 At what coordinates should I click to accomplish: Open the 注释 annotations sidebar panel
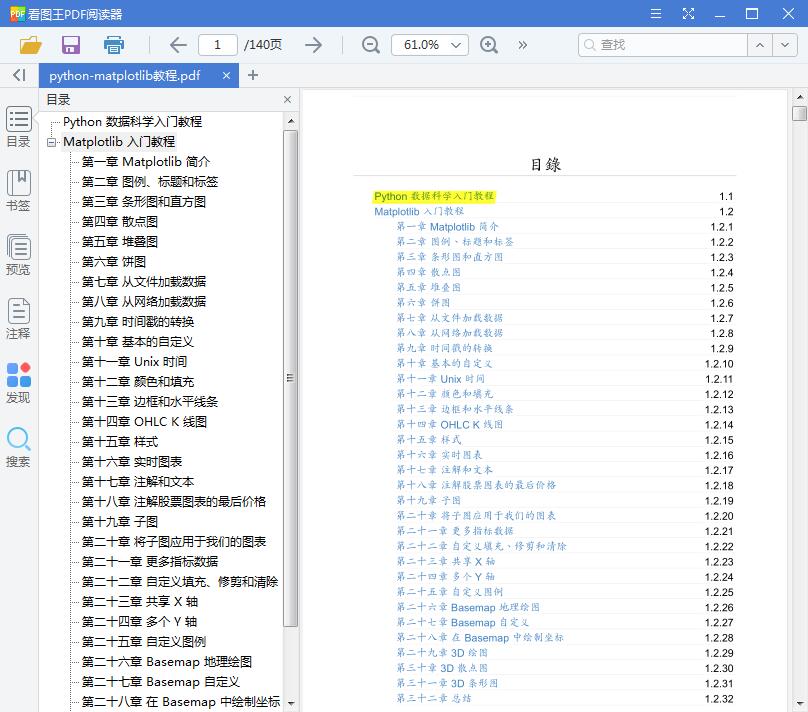19,318
